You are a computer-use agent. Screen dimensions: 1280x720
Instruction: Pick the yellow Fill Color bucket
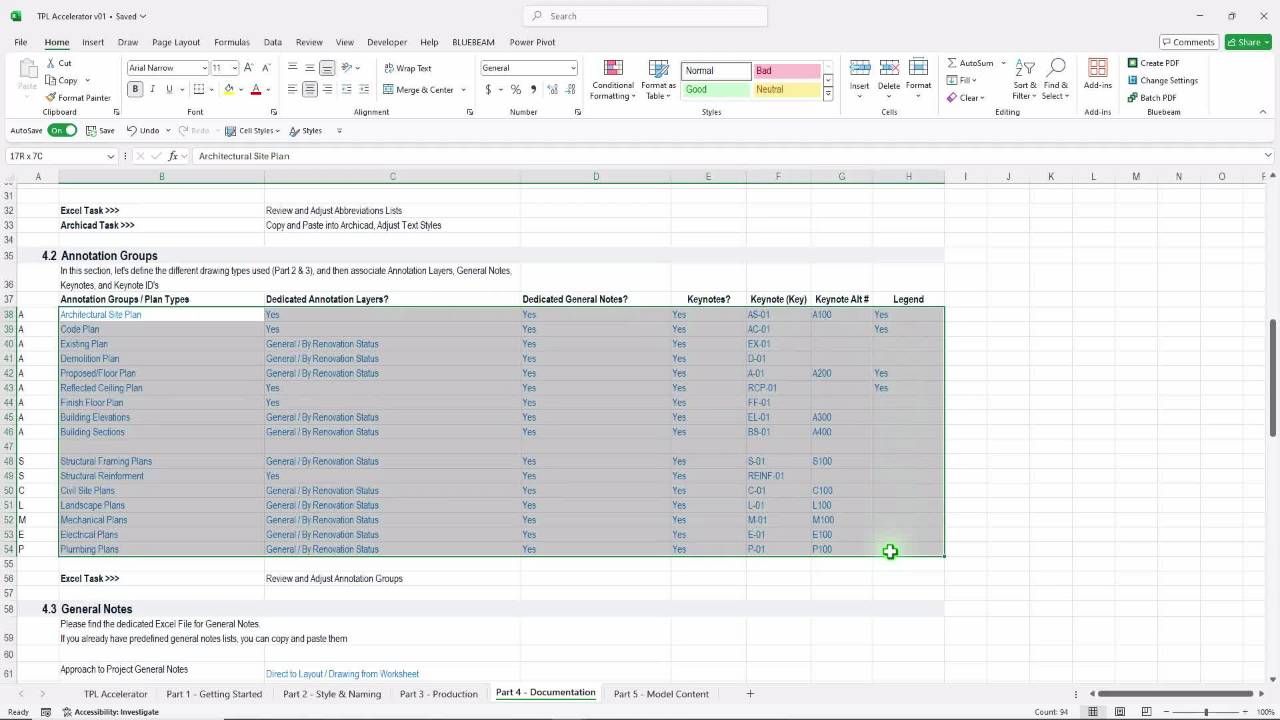click(229, 90)
